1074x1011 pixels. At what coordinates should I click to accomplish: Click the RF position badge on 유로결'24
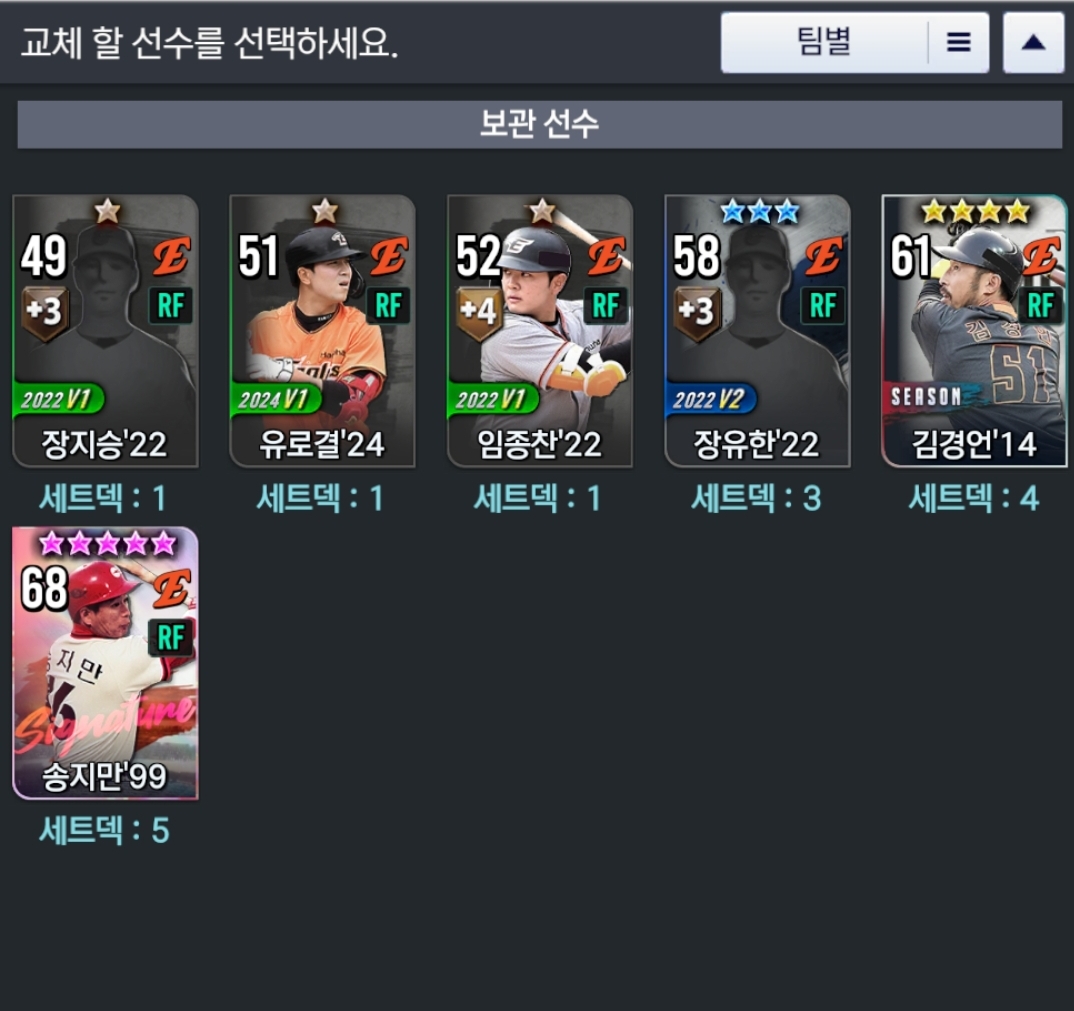(388, 305)
